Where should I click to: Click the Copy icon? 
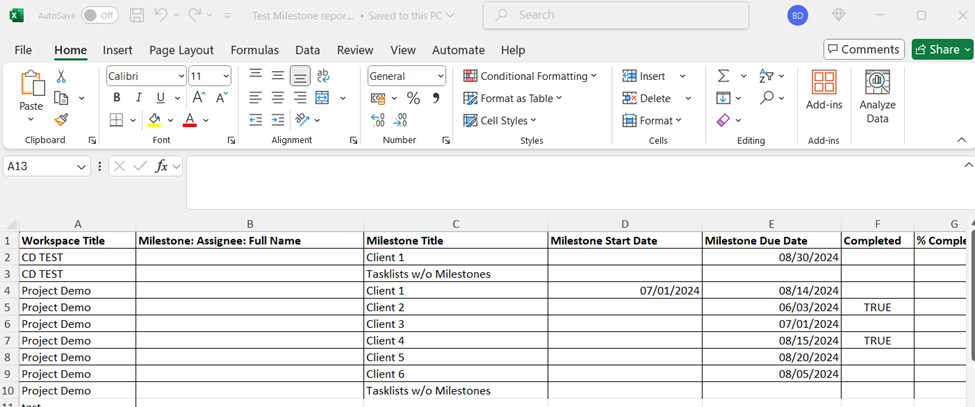click(61, 98)
